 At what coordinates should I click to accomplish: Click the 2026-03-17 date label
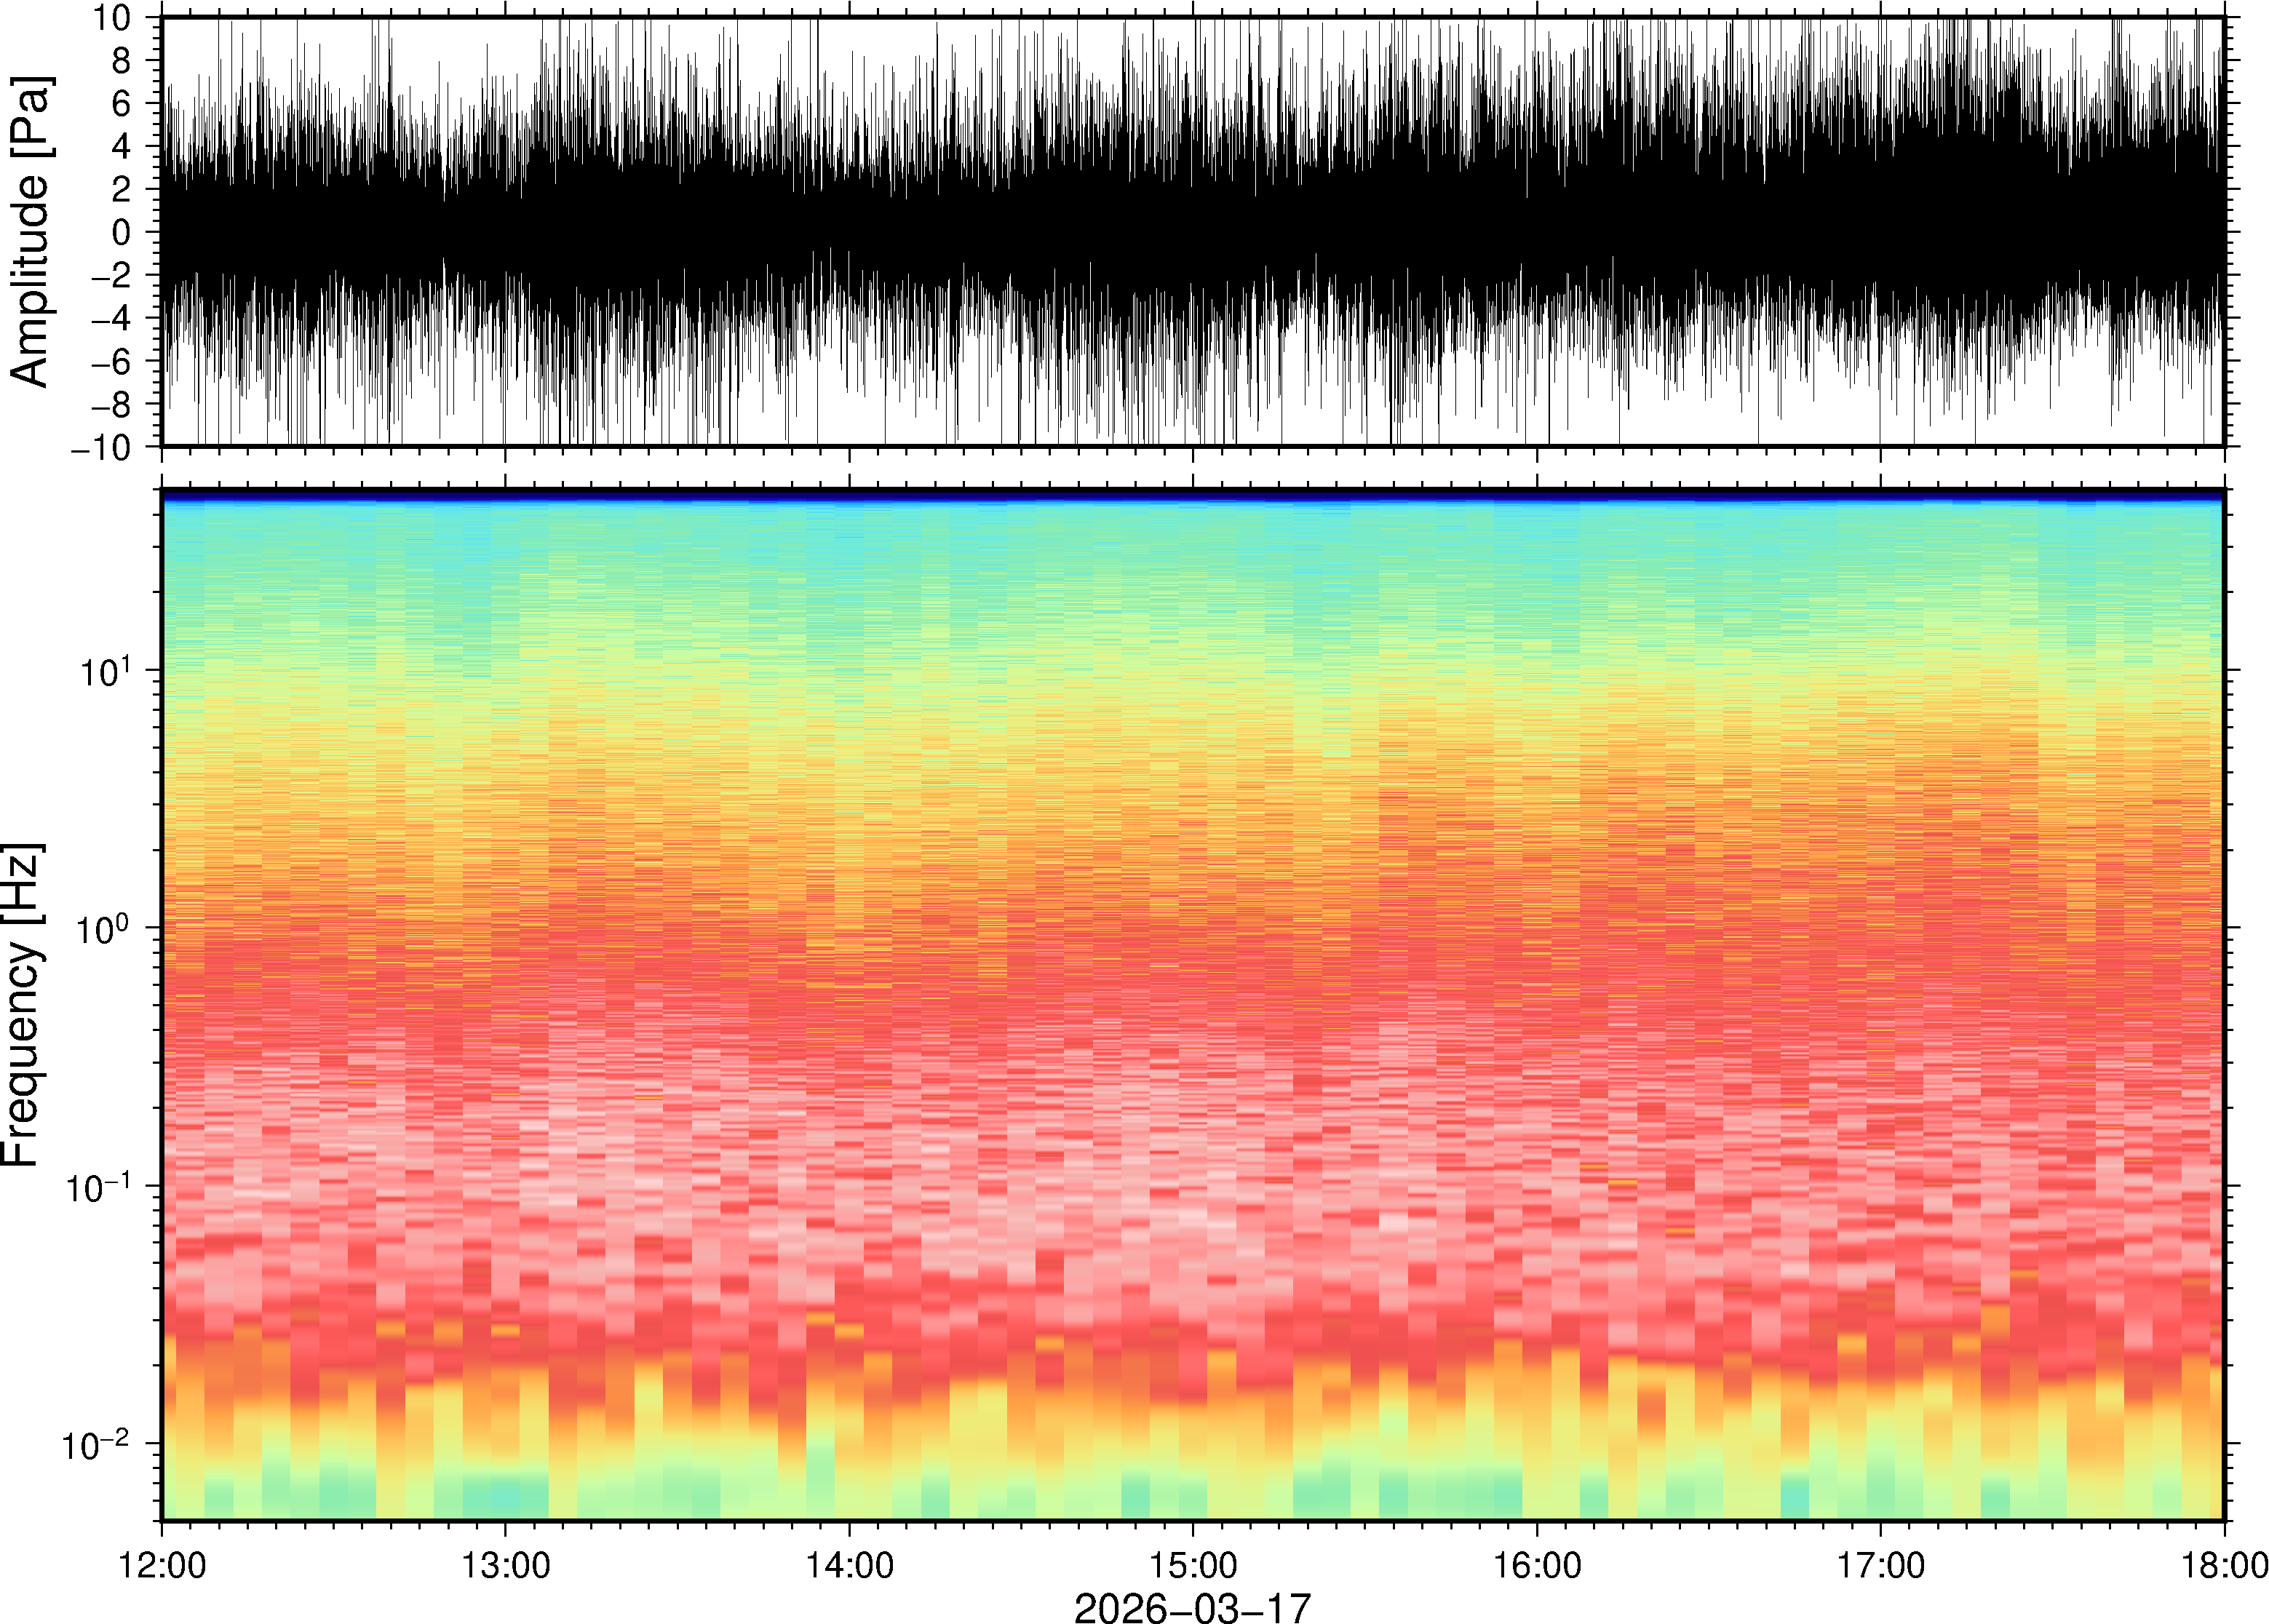[1192, 1607]
